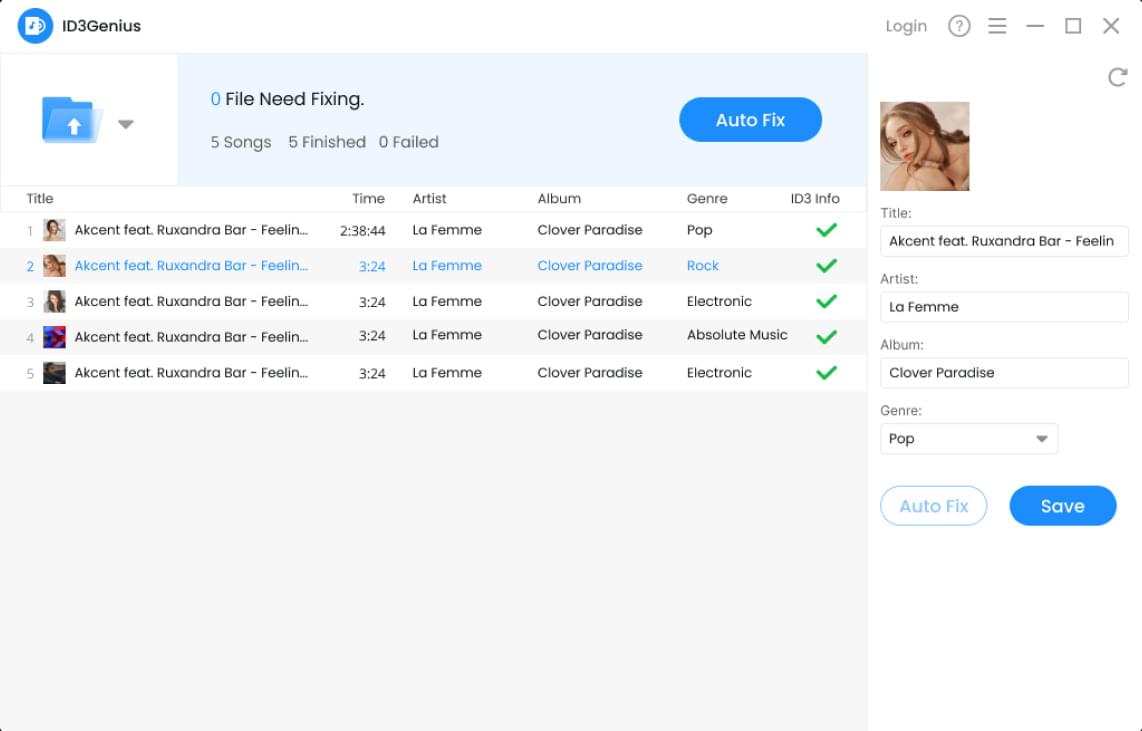
Task: Click the outlined Auto Fix button in the details panel
Action: [x=933, y=505]
